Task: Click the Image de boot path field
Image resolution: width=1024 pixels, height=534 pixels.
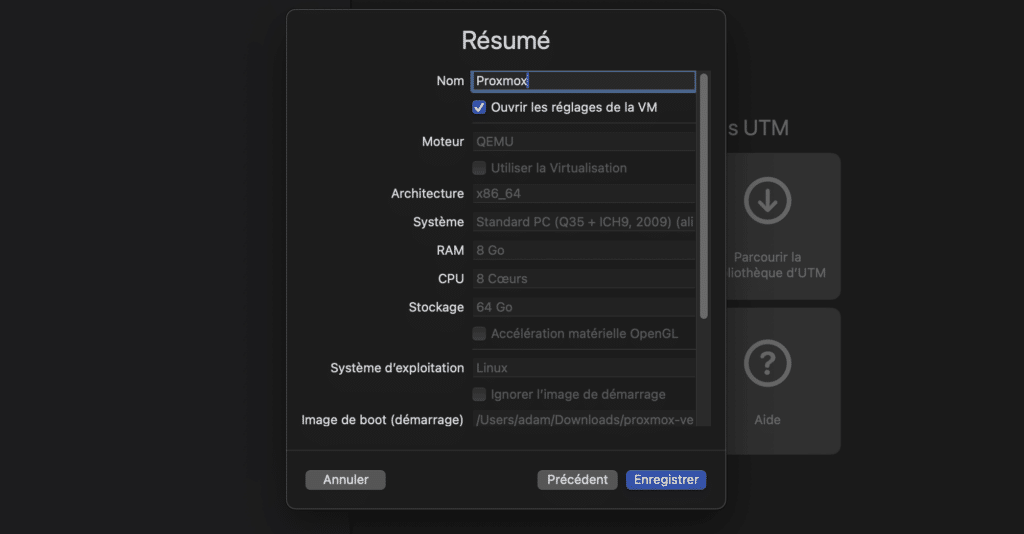Action: pyautogui.click(x=583, y=420)
